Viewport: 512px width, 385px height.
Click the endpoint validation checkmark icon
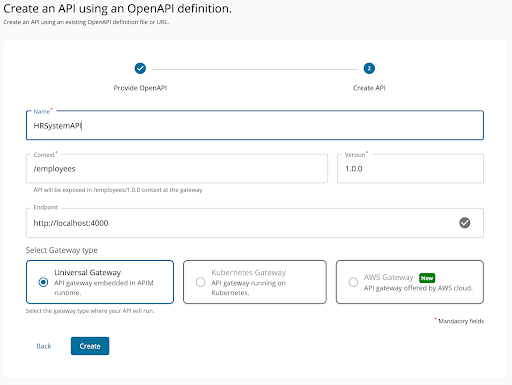[465, 223]
